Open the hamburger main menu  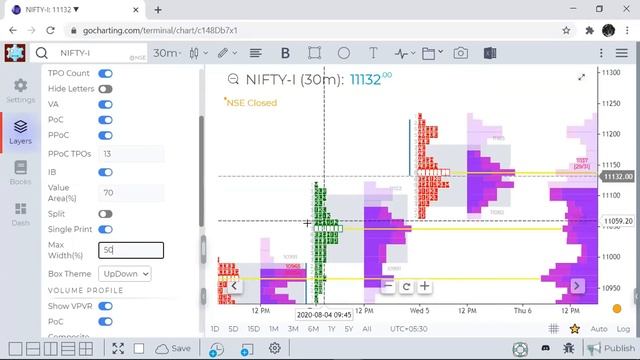coord(622,53)
